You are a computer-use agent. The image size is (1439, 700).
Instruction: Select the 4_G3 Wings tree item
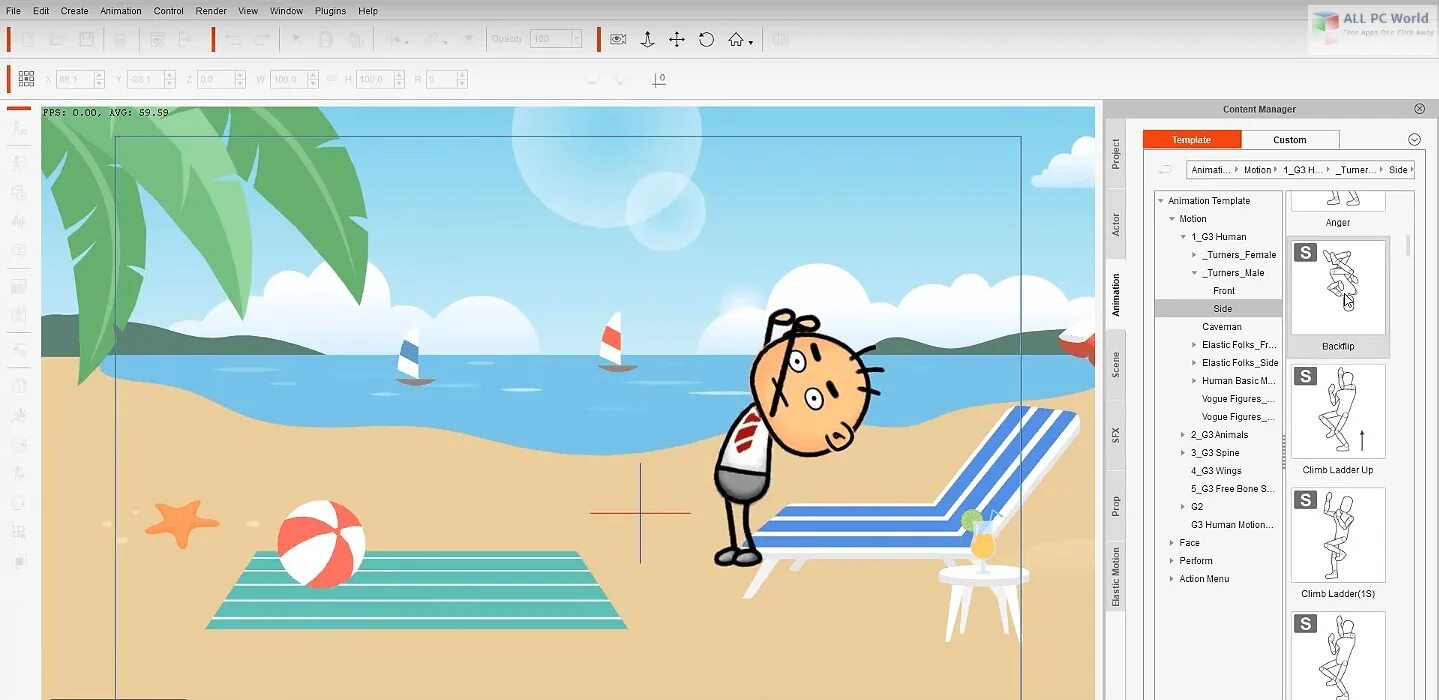[x=1216, y=471]
